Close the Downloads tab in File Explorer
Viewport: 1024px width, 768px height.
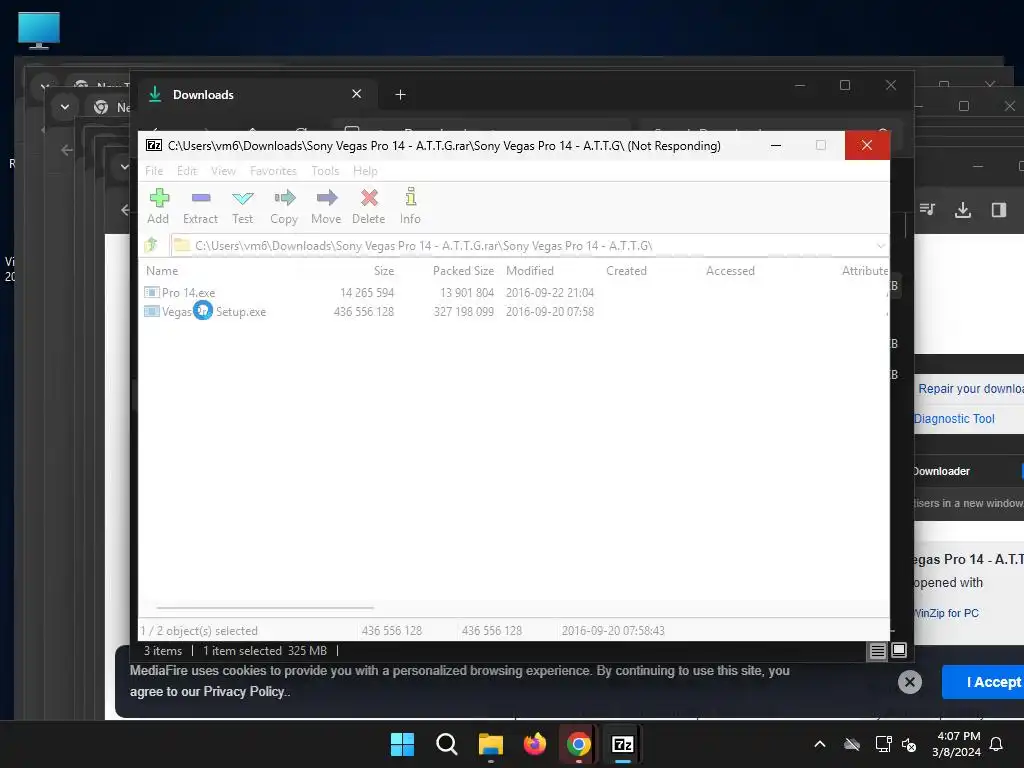357,94
